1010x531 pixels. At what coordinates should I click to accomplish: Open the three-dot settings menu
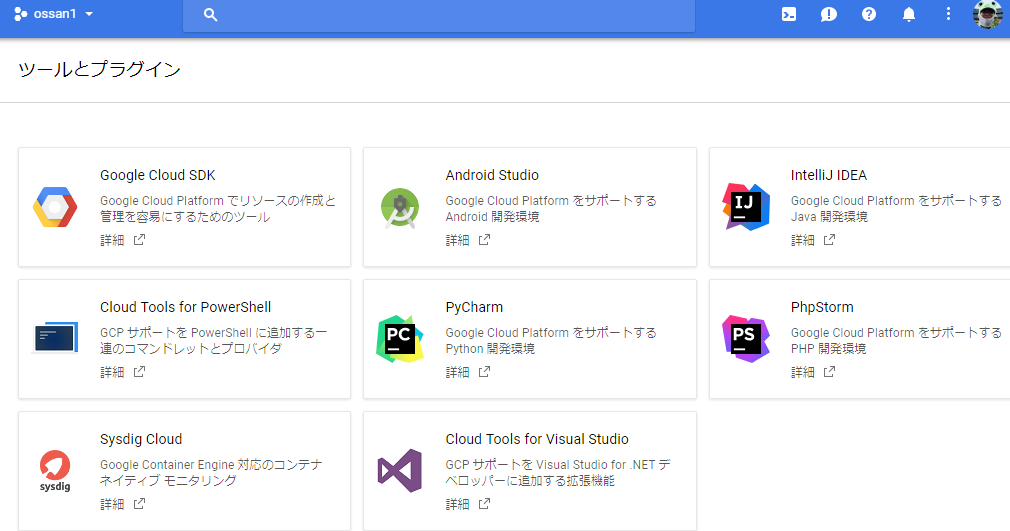click(x=948, y=14)
